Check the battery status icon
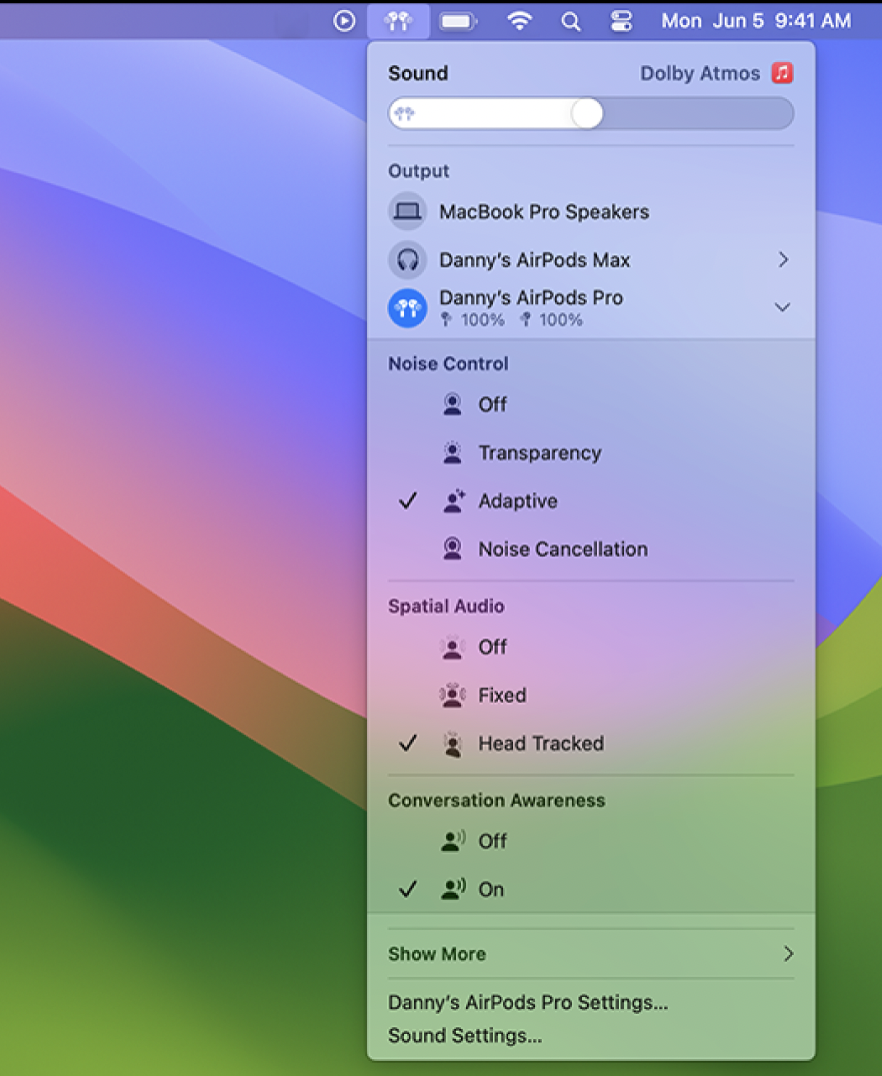The height and width of the screenshot is (1076, 882). pos(459,22)
